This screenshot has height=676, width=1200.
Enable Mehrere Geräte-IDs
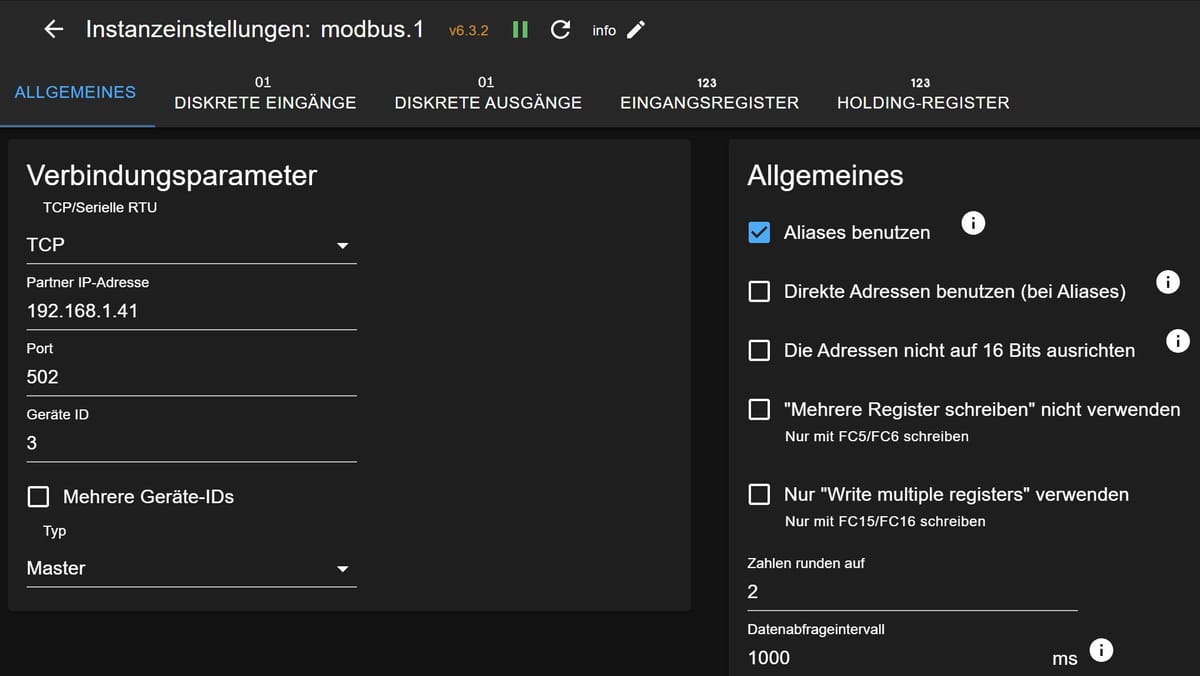(x=38, y=496)
